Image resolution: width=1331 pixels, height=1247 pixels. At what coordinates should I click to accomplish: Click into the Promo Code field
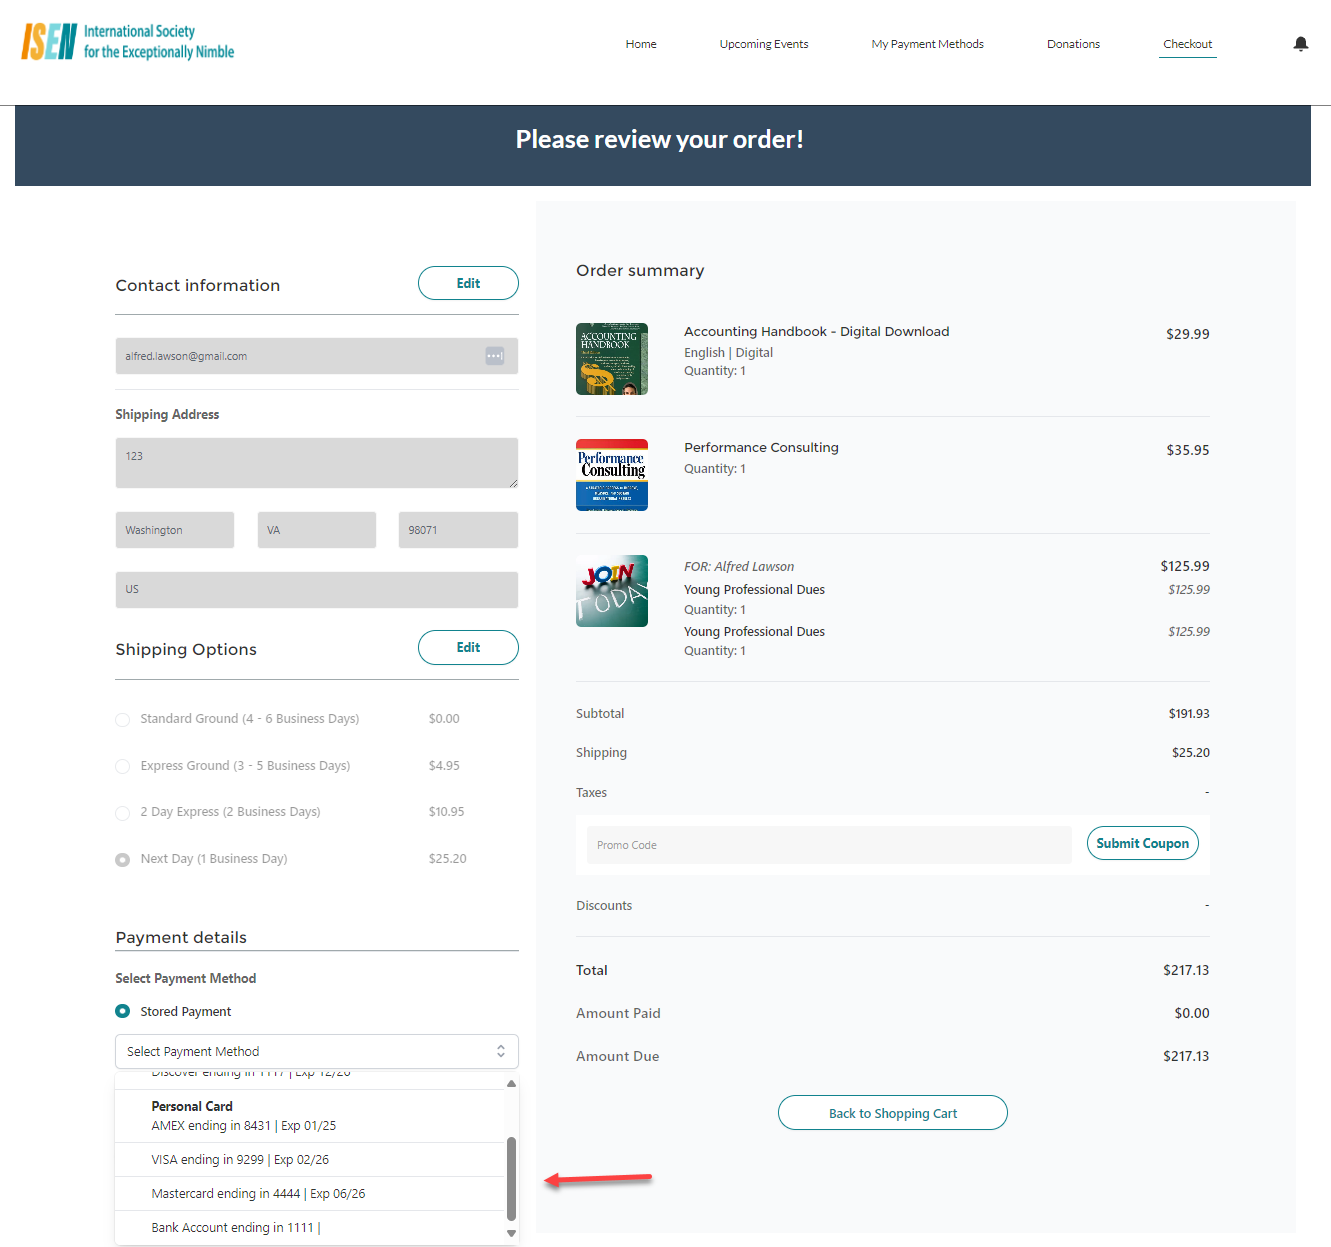828,845
